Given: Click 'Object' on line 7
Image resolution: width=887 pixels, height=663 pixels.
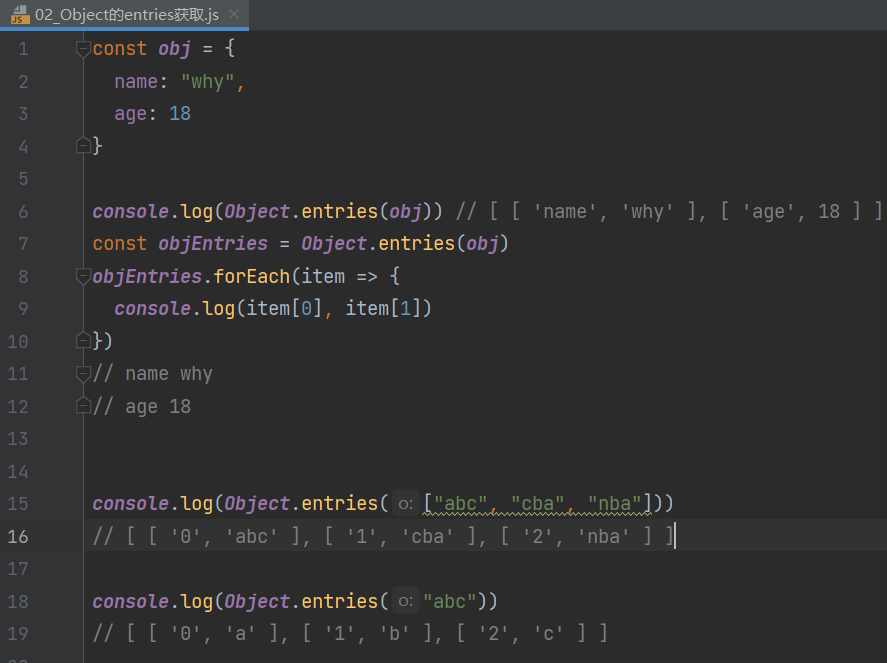Looking at the screenshot, I should [334, 244].
